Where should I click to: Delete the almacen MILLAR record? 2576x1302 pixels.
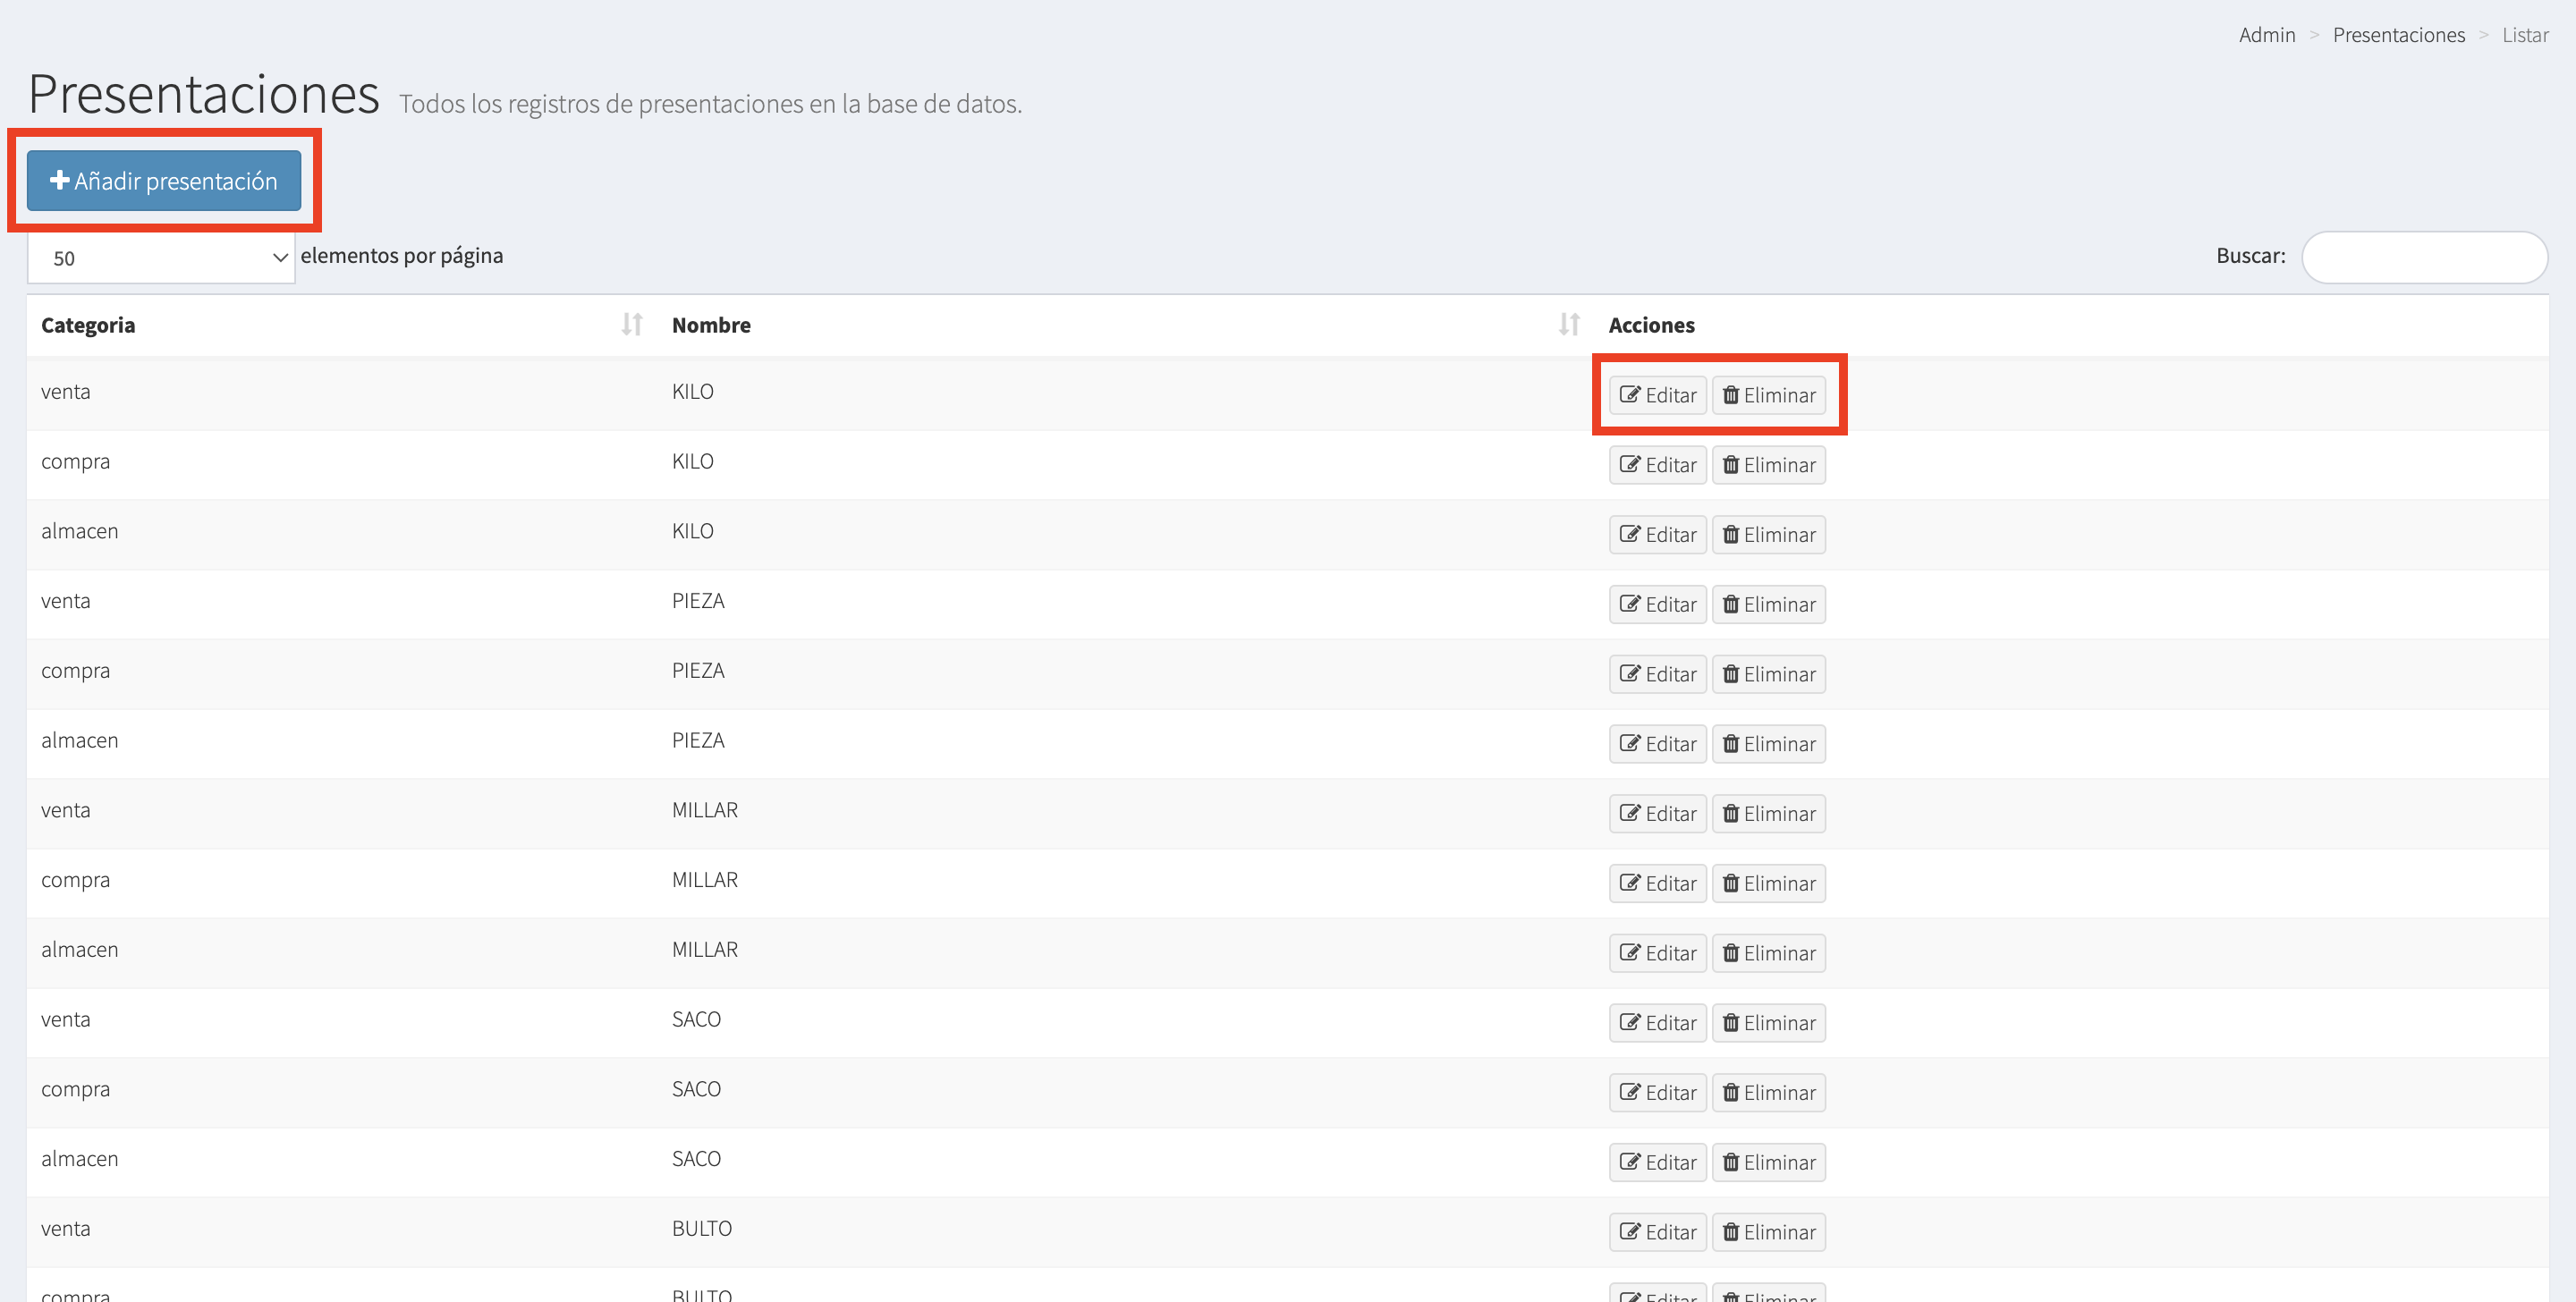pyautogui.click(x=1768, y=953)
